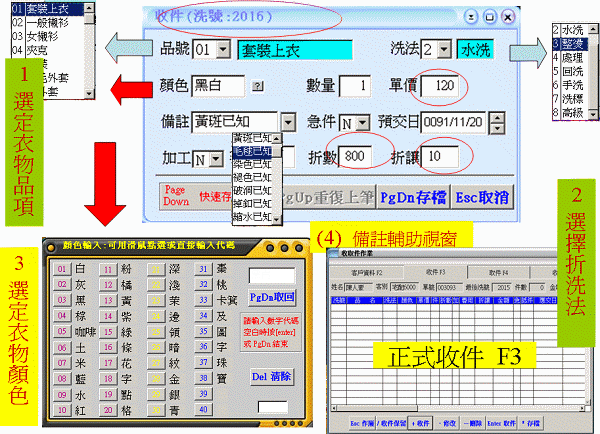The width and height of the screenshot is (600, 434).
Task: Pick the 03 button for 黑 color
Action: [x=61, y=299]
